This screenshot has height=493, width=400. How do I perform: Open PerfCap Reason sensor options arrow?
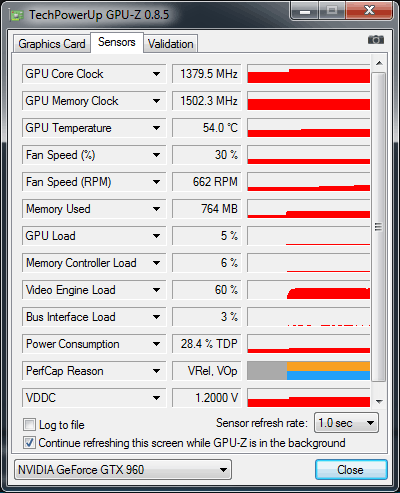156,371
